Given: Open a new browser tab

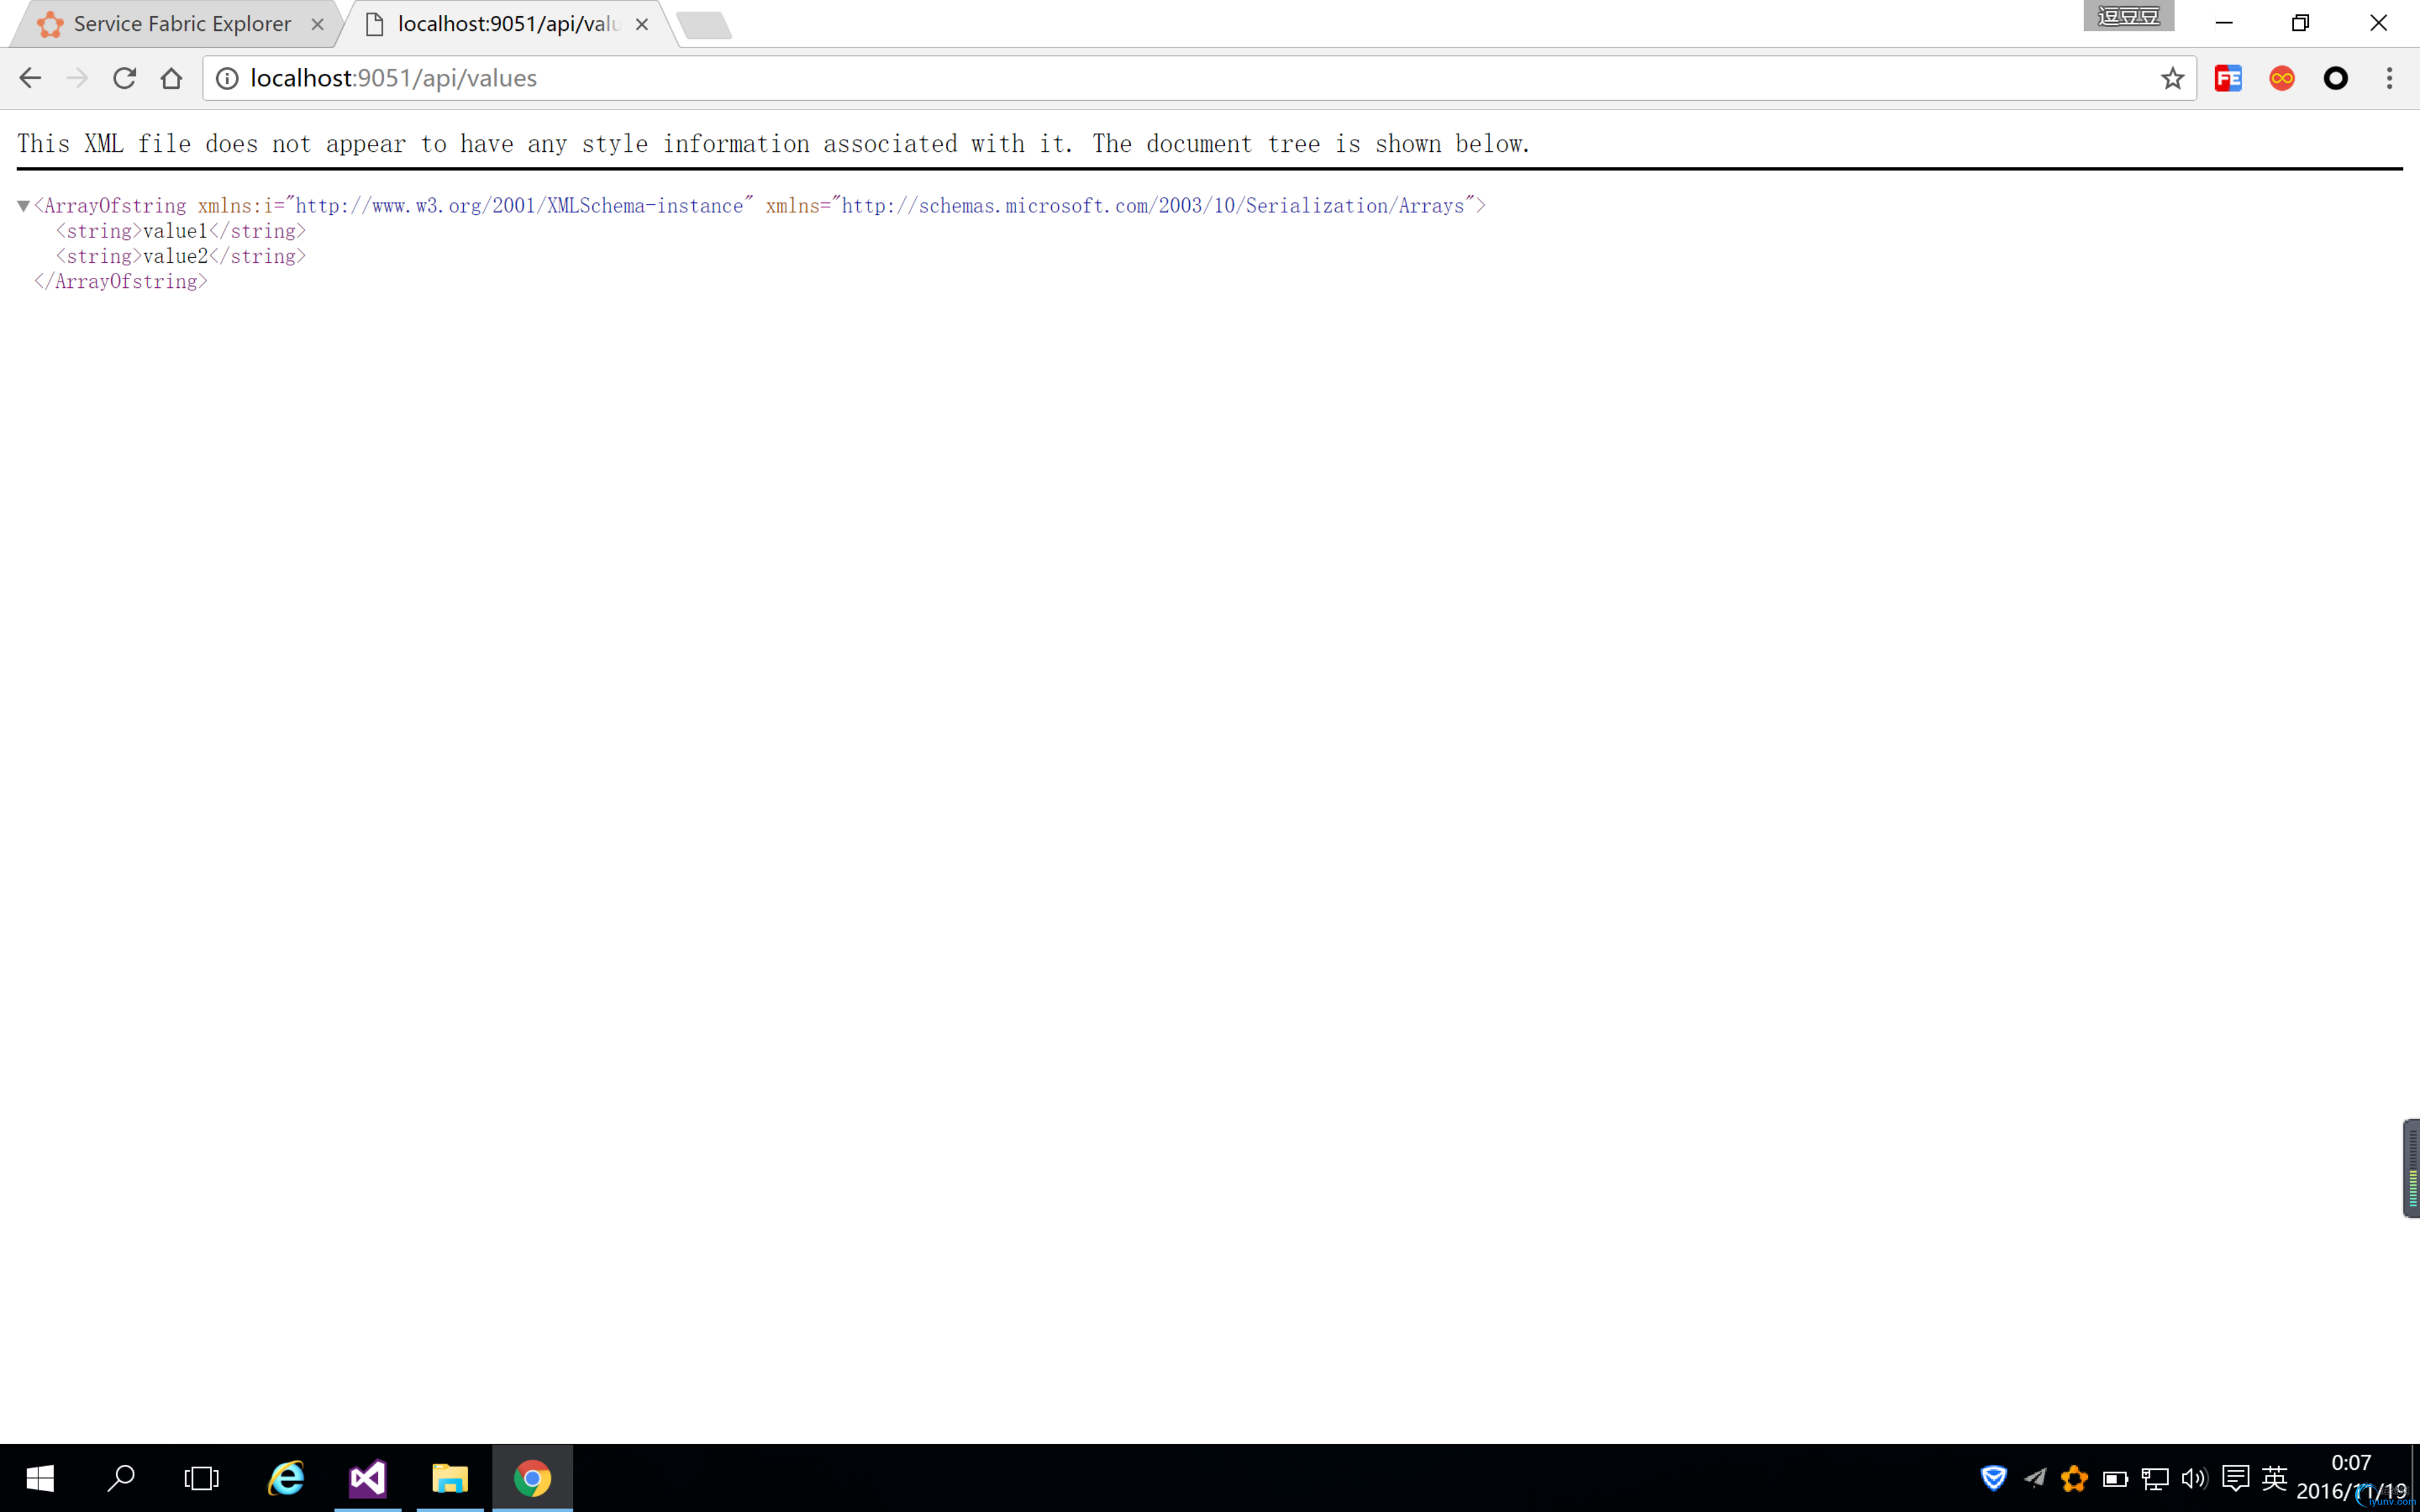Looking at the screenshot, I should [x=704, y=25].
